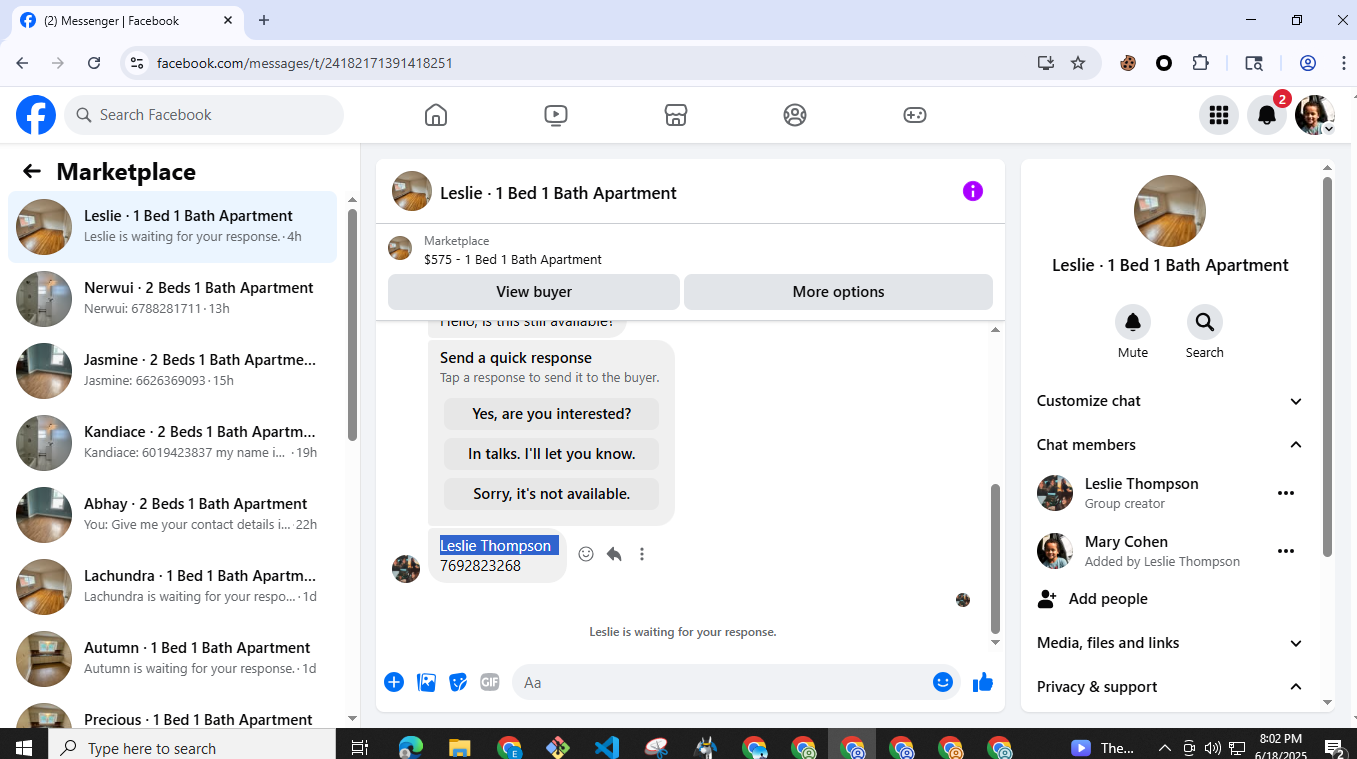
Task: Search within the conversation
Action: click(x=1205, y=322)
